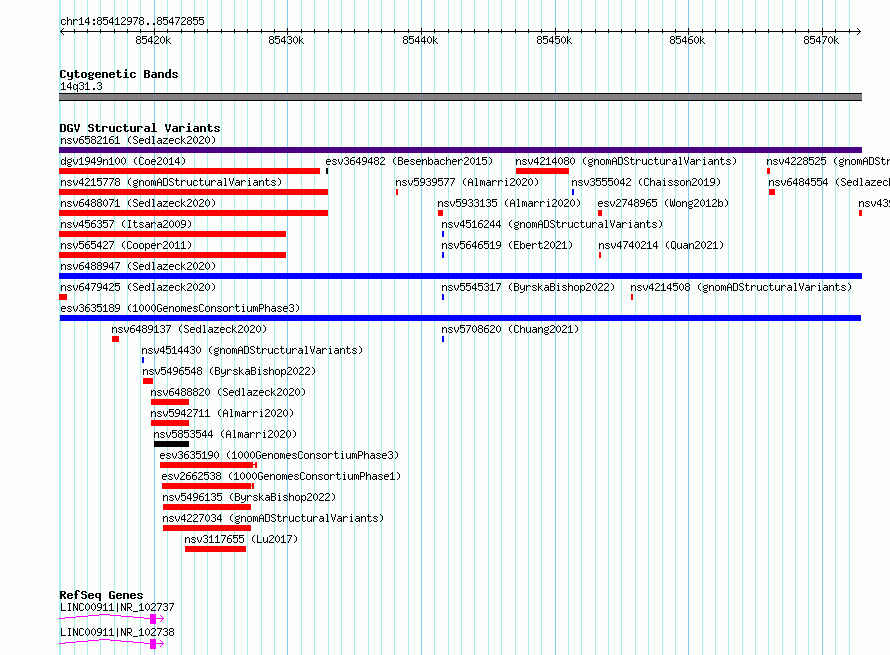Click the red nsv456357 variant bar

click(x=173, y=234)
